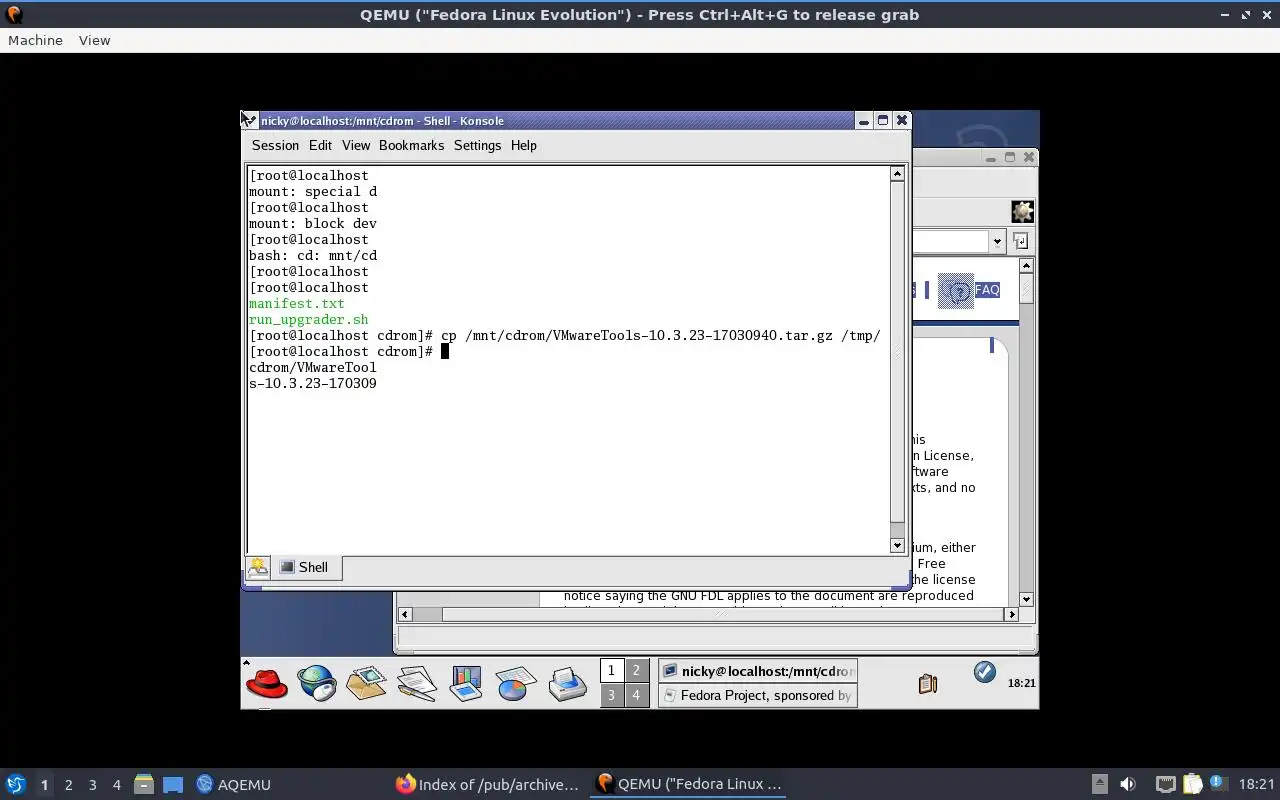This screenshot has width=1280, height=800.
Task: Maximize the Konsole window
Action: tap(883, 120)
